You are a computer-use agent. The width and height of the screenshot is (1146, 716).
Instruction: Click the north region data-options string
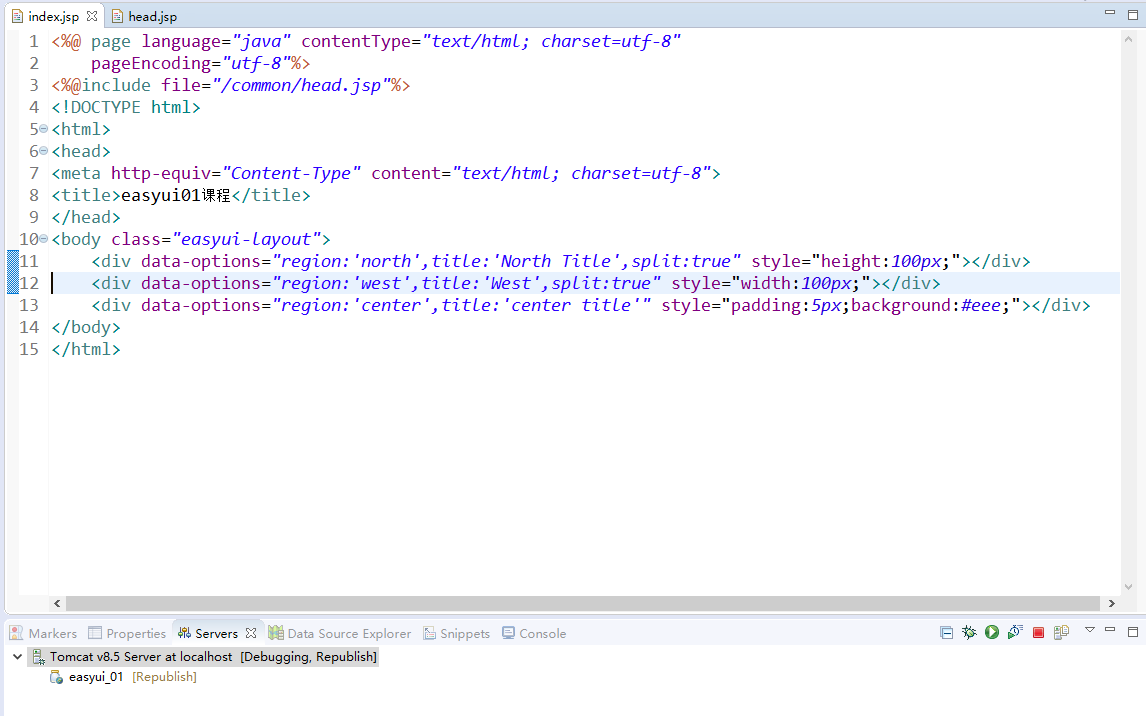[506, 262]
